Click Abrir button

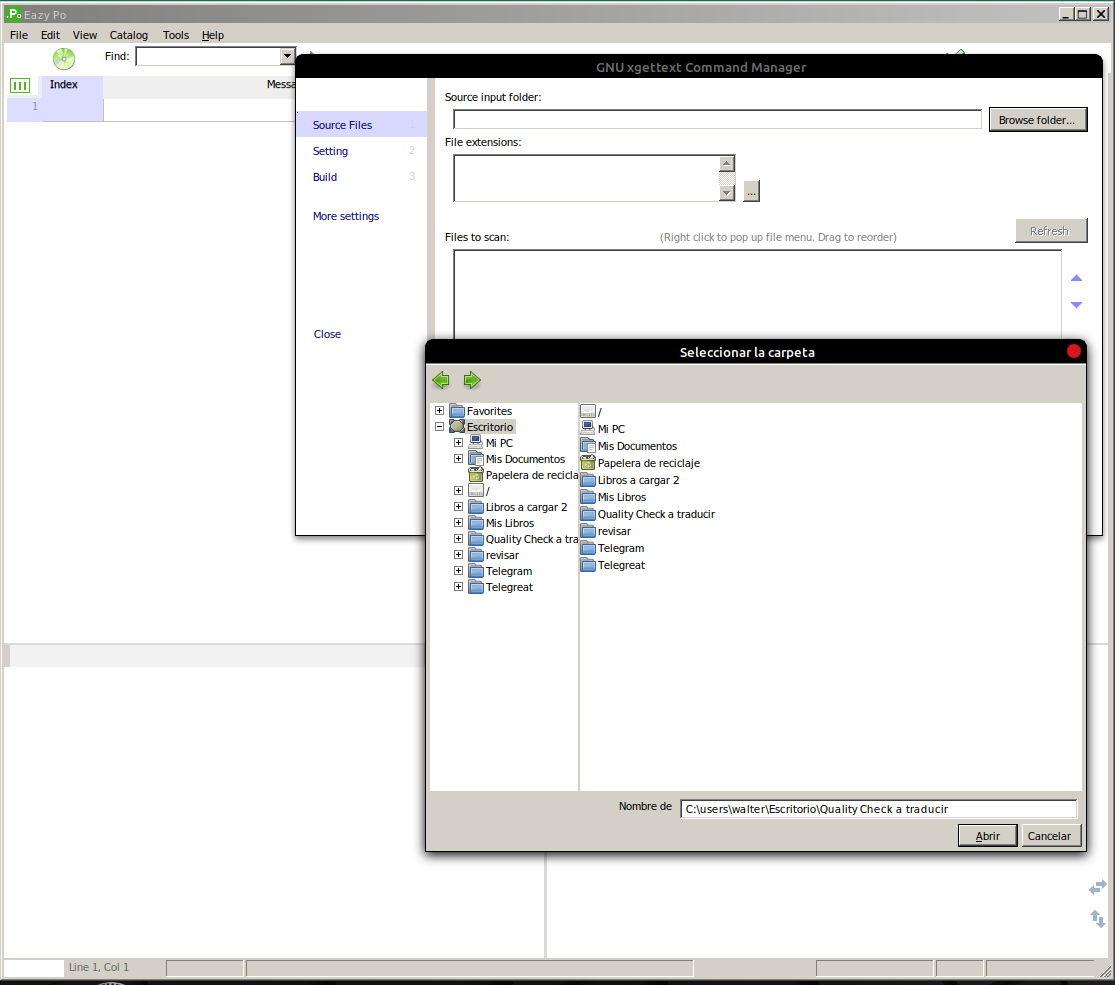tap(987, 836)
